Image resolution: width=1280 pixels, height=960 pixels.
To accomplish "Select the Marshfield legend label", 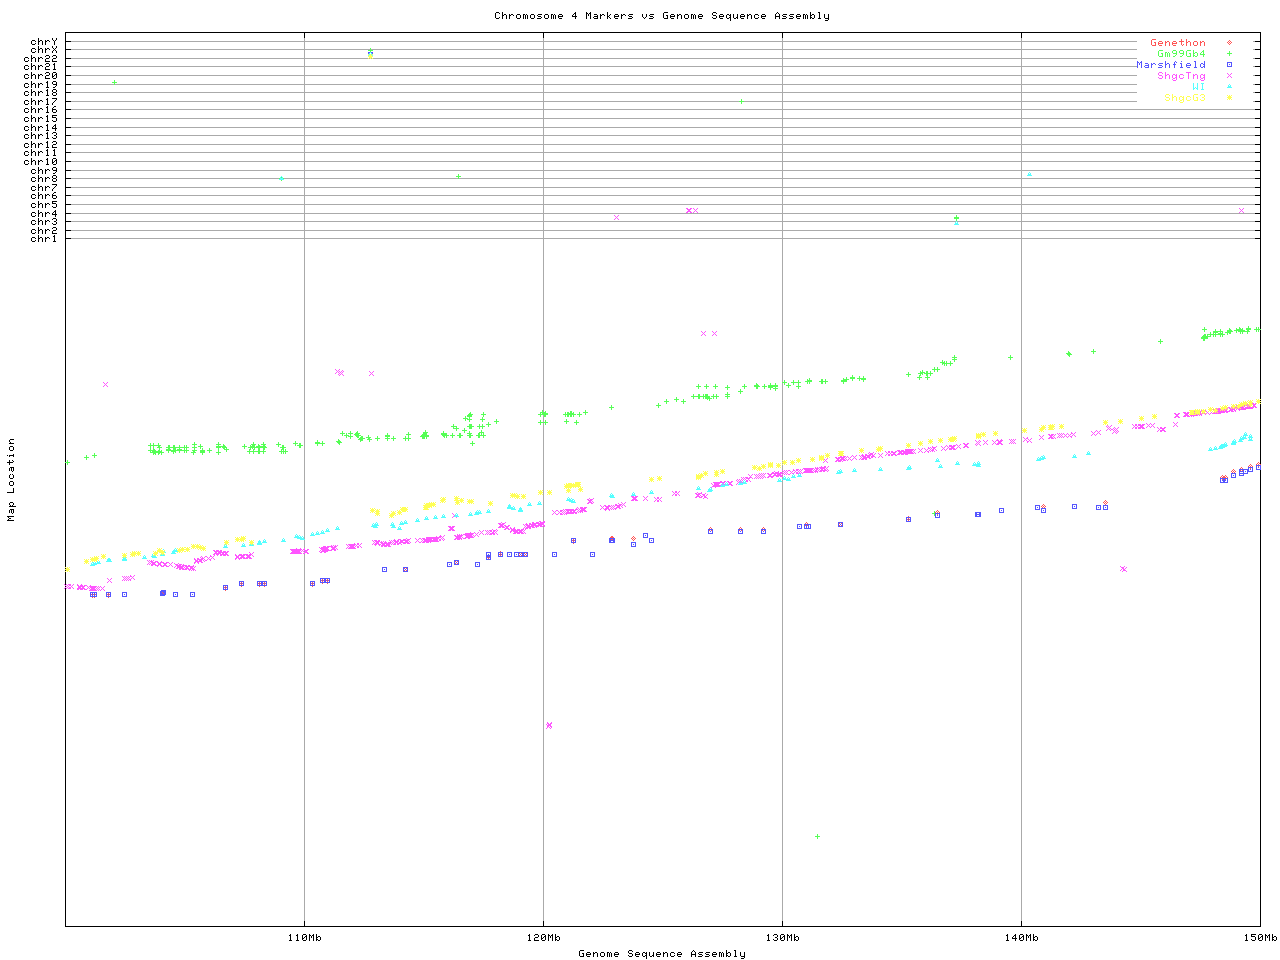I will (x=1170, y=65).
